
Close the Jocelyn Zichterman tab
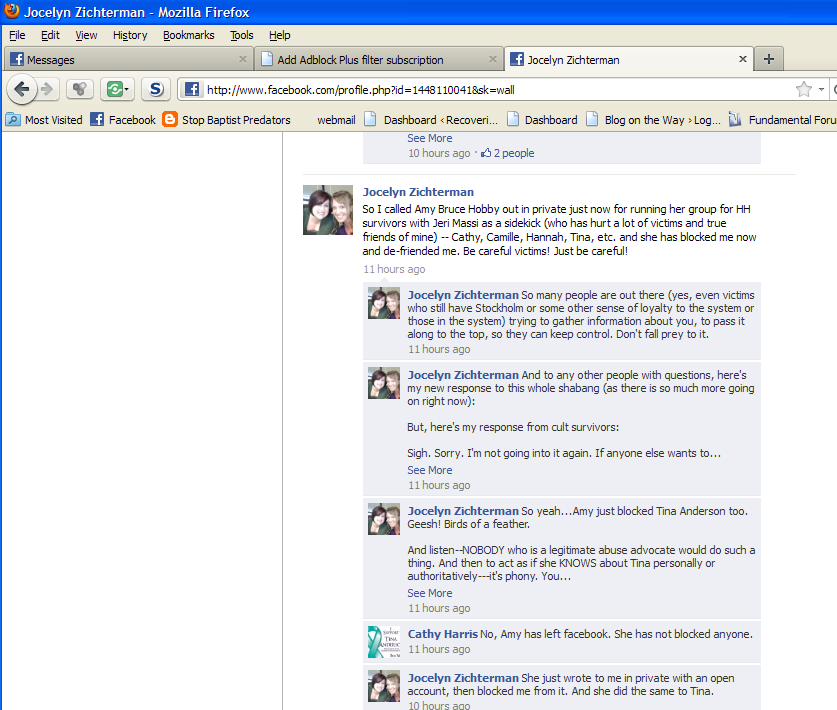743,59
